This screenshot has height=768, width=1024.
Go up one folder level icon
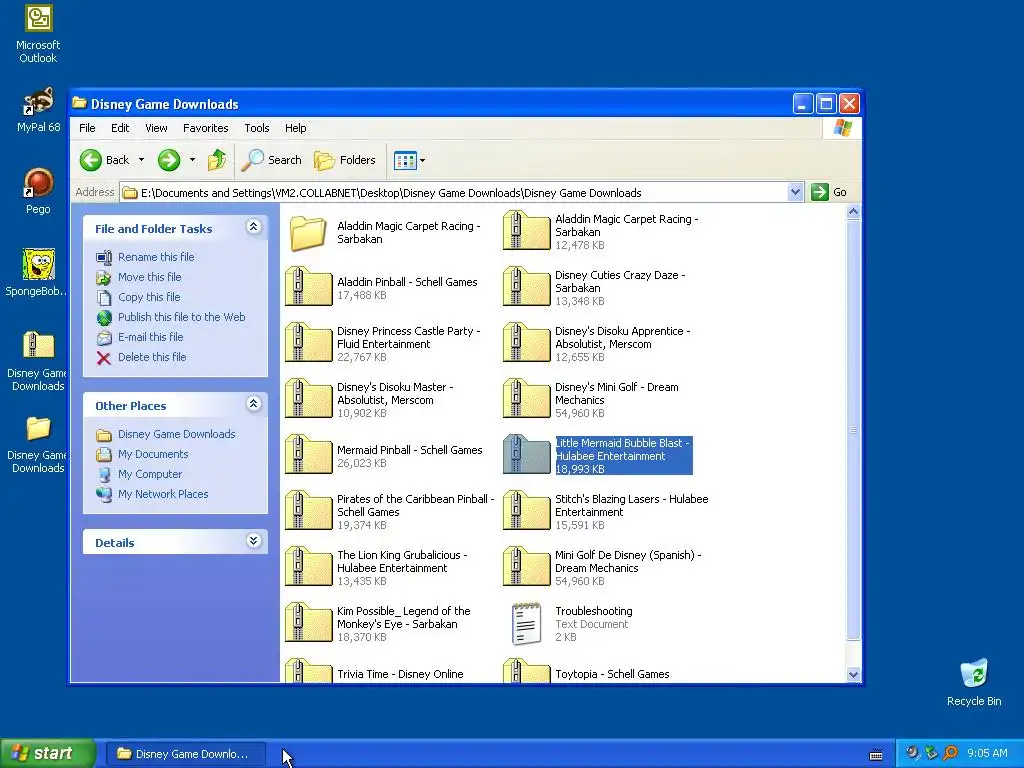217,160
